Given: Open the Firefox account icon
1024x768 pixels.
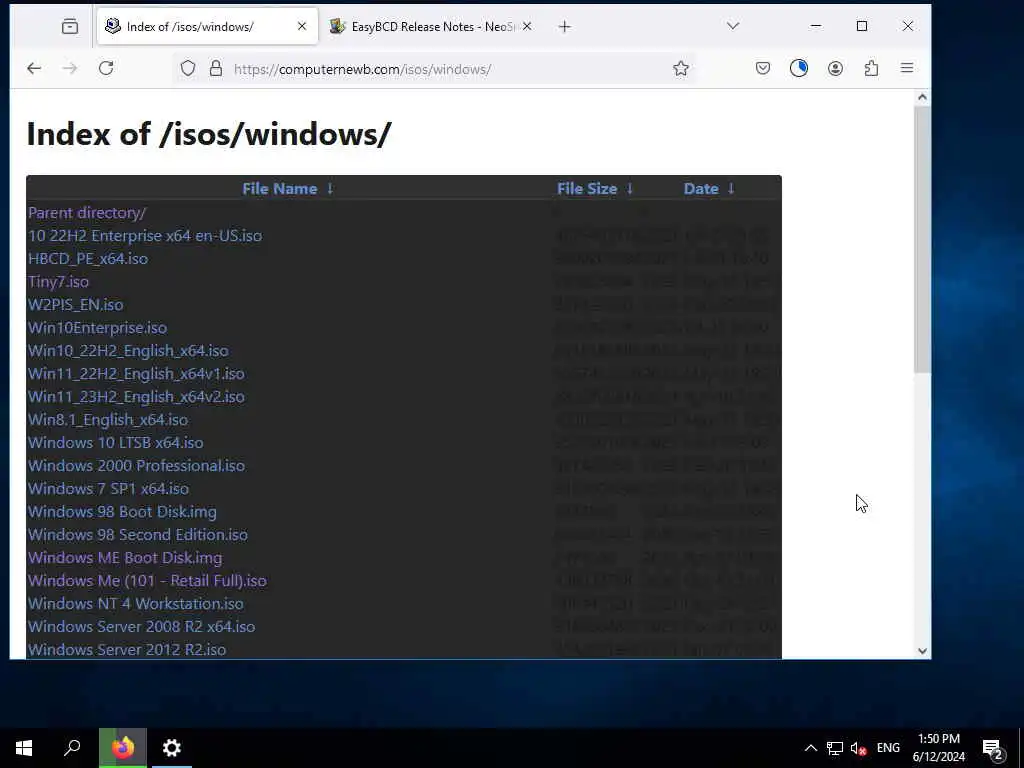Looking at the screenshot, I should coord(835,68).
